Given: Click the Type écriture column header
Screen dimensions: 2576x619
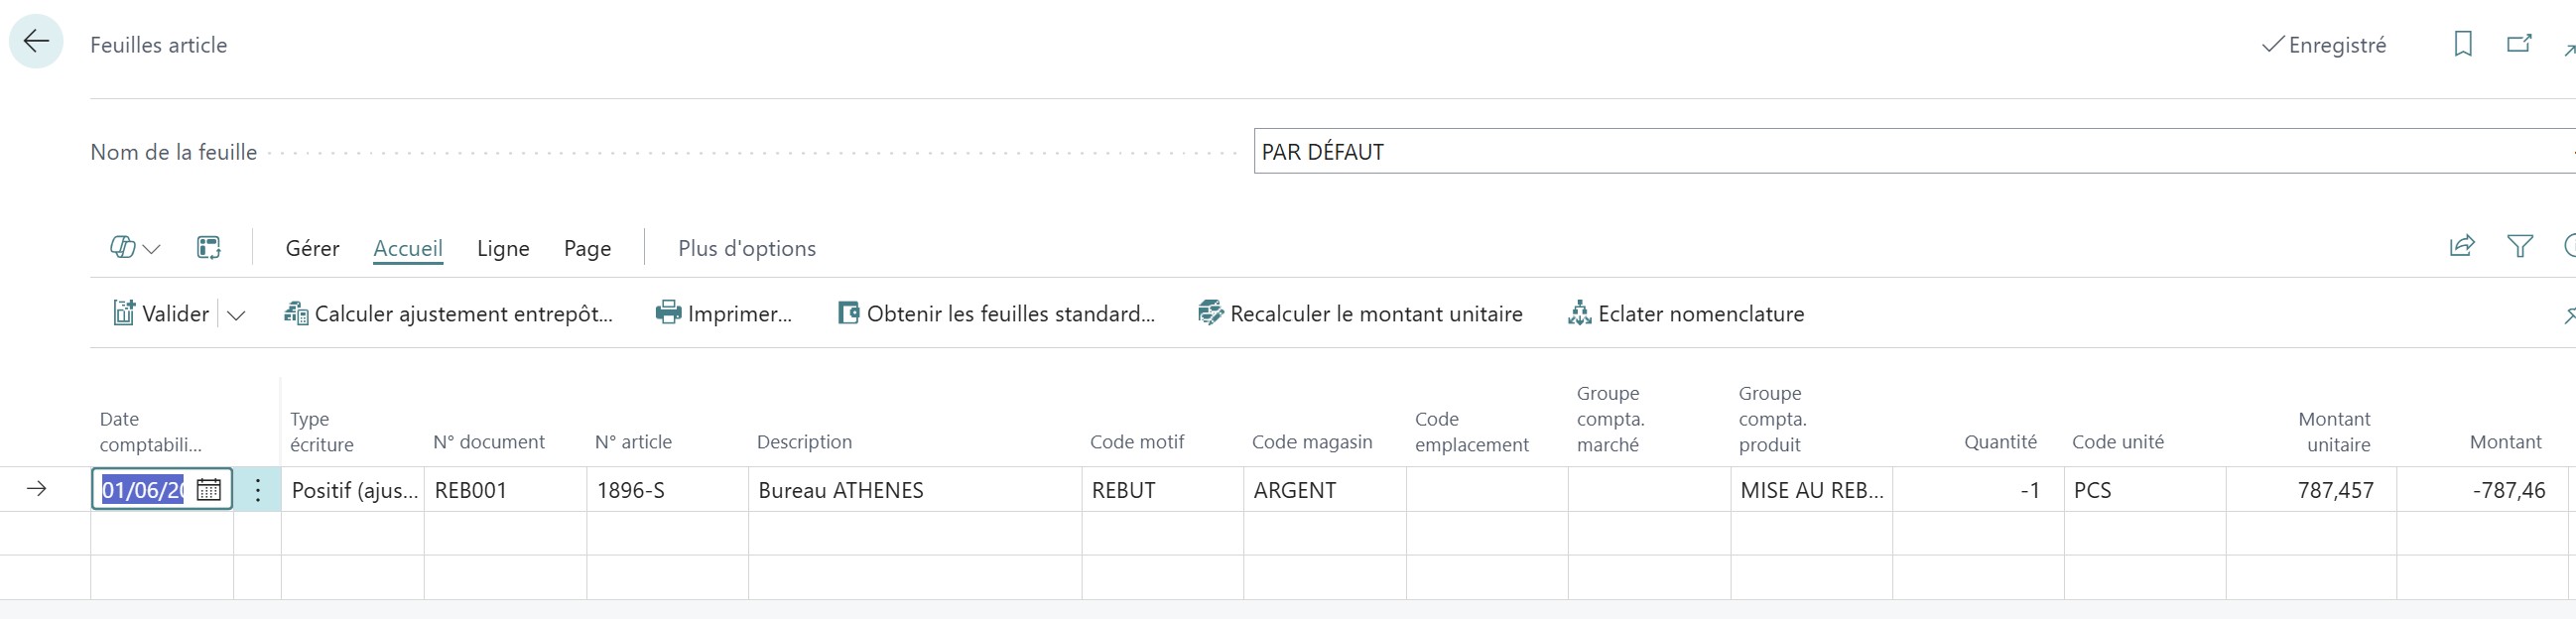Looking at the screenshot, I should 322,431.
